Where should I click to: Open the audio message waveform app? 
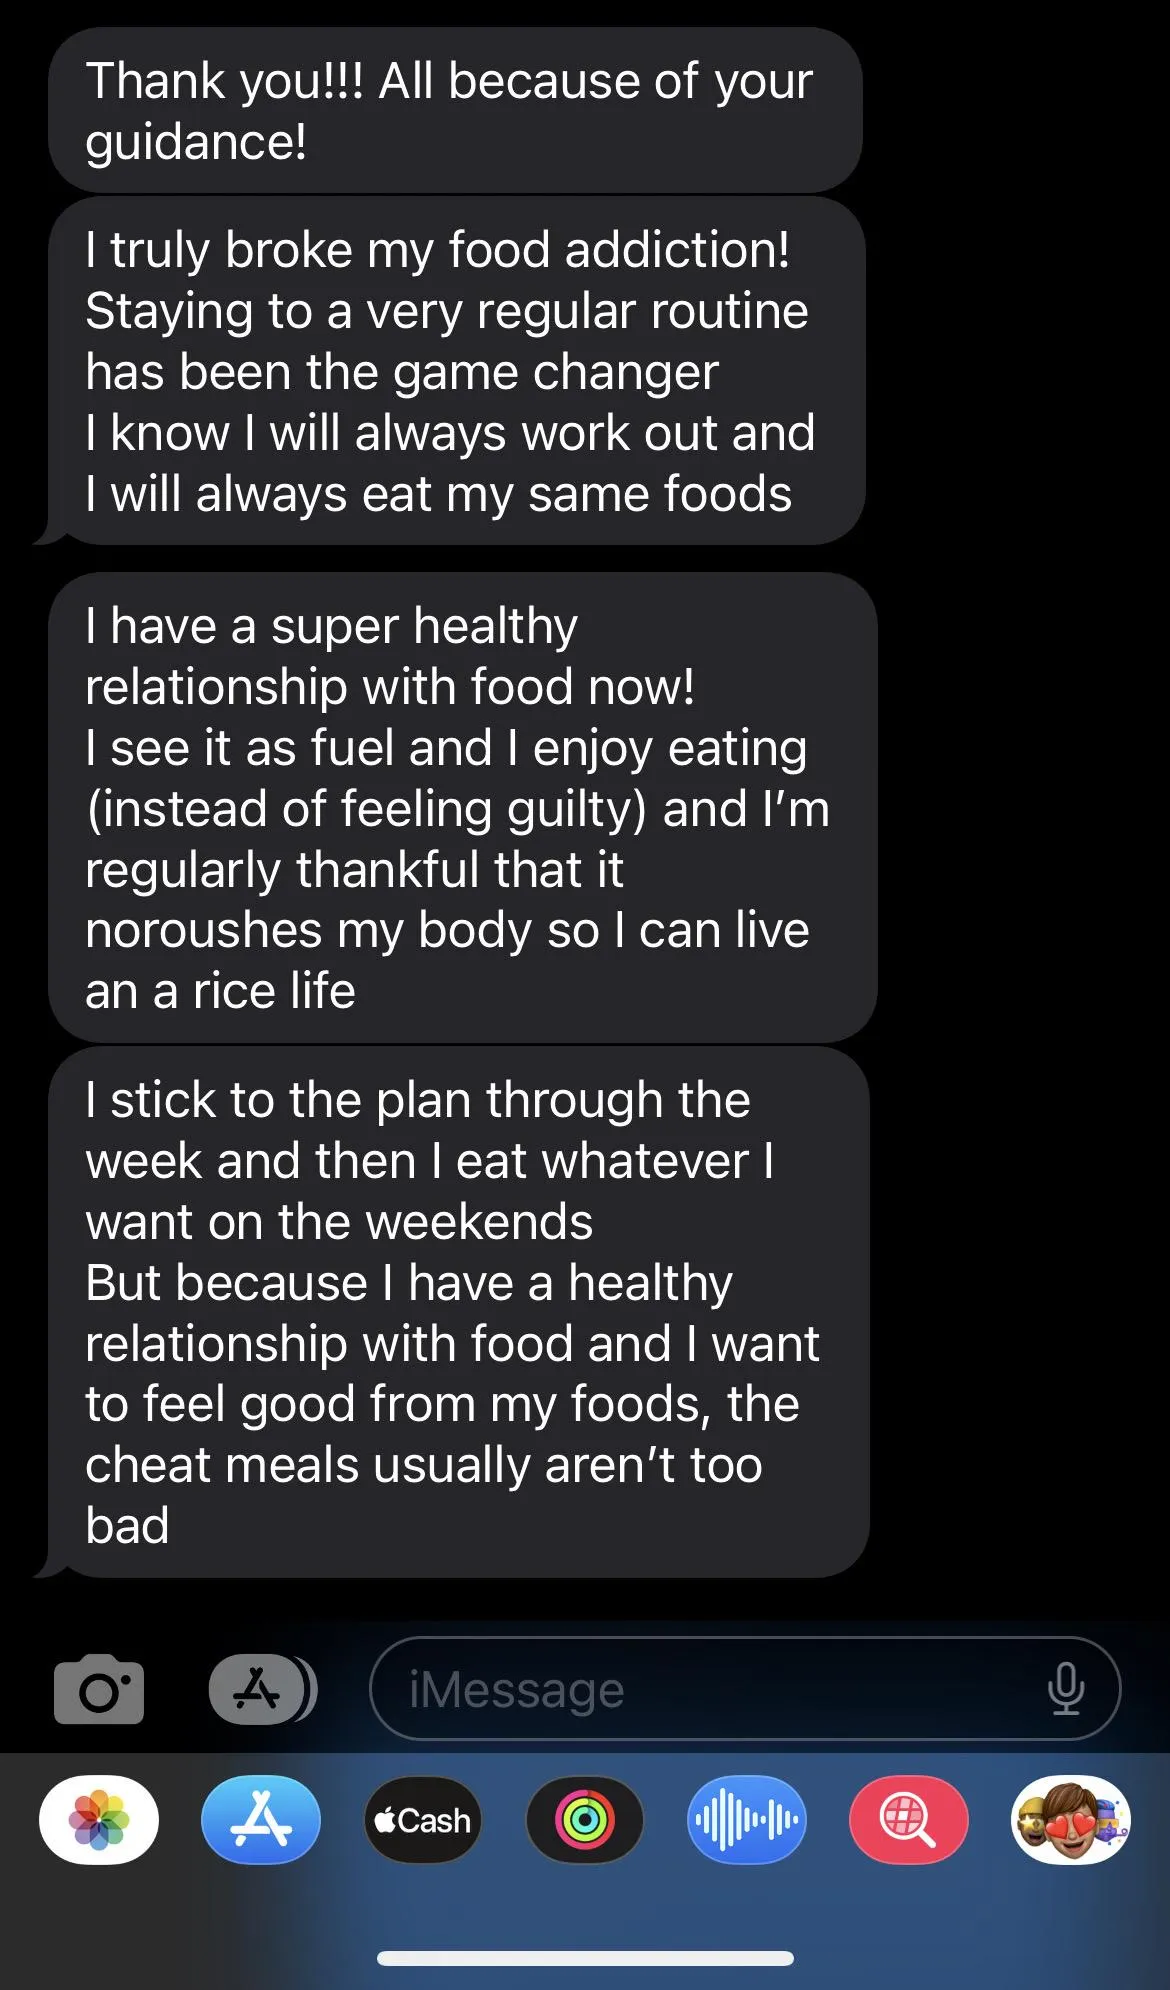click(x=747, y=1820)
